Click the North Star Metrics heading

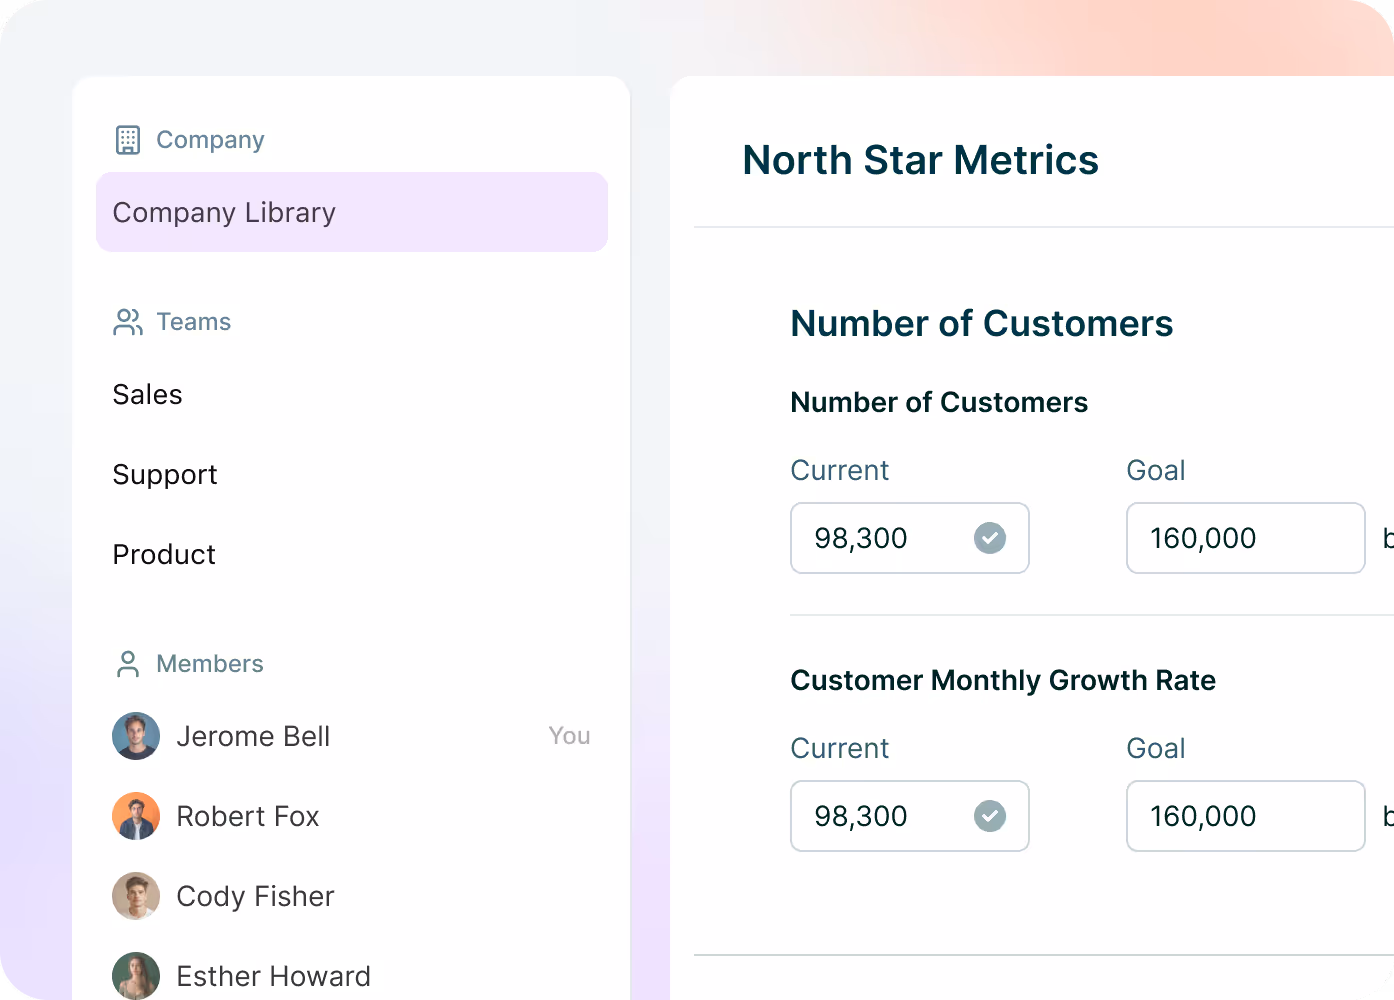coord(921,160)
